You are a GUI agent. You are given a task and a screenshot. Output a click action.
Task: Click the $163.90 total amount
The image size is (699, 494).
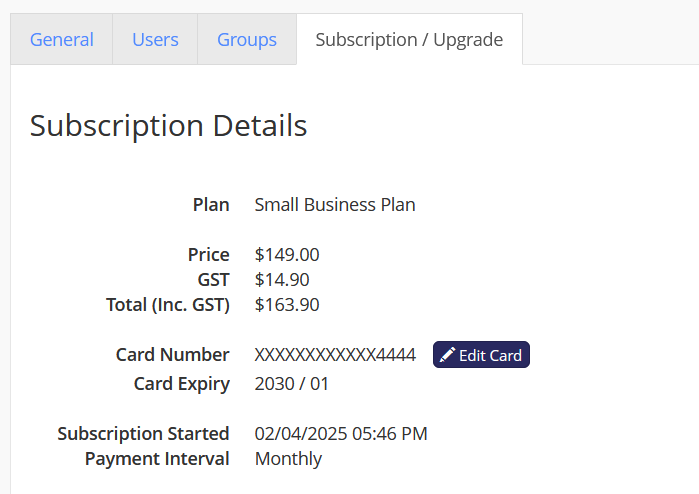pos(287,305)
